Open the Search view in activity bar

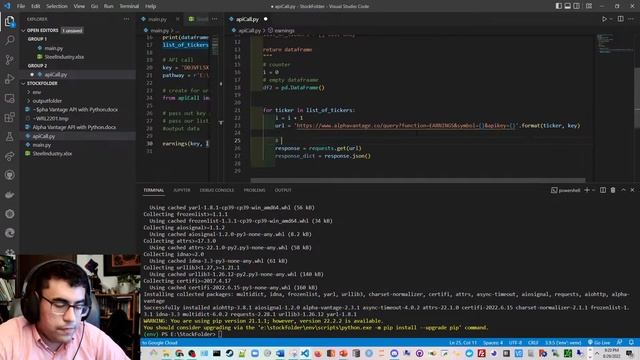coord(9,40)
